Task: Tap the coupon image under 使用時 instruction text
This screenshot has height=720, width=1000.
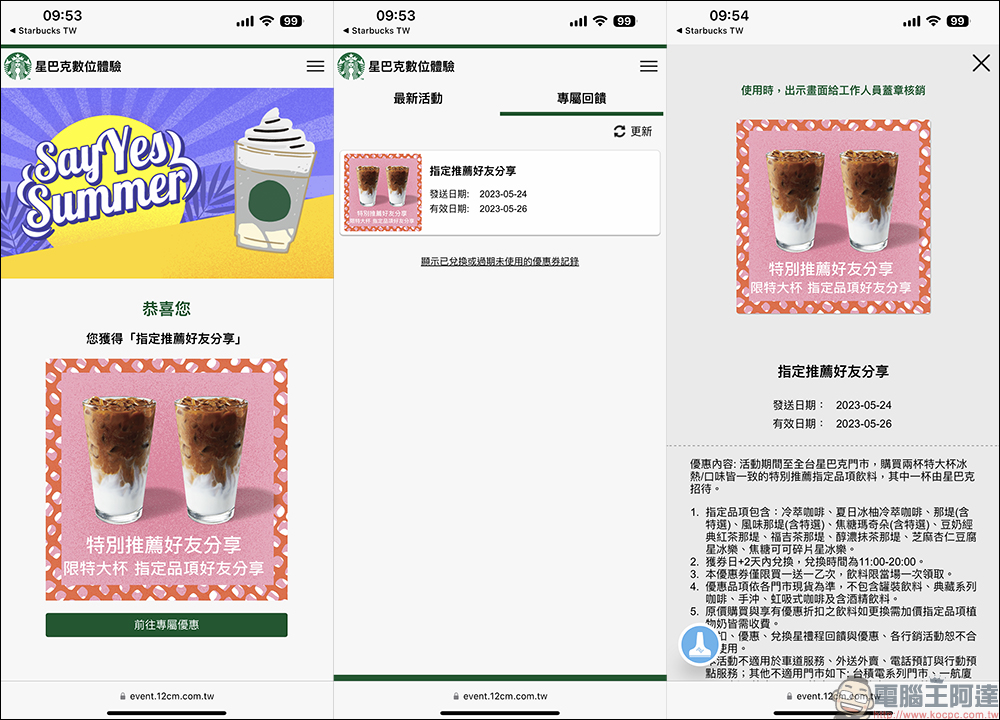Action: (x=833, y=217)
